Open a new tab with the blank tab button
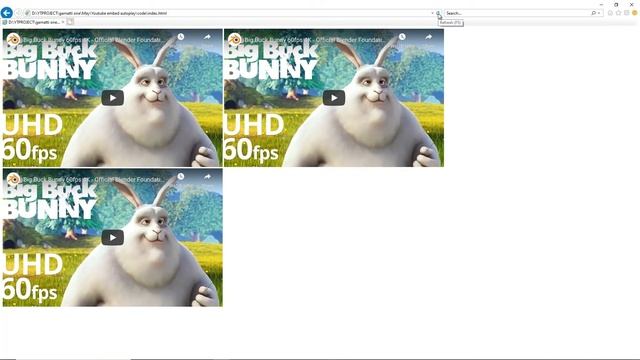The height and width of the screenshot is (360, 640). [x=70, y=22]
